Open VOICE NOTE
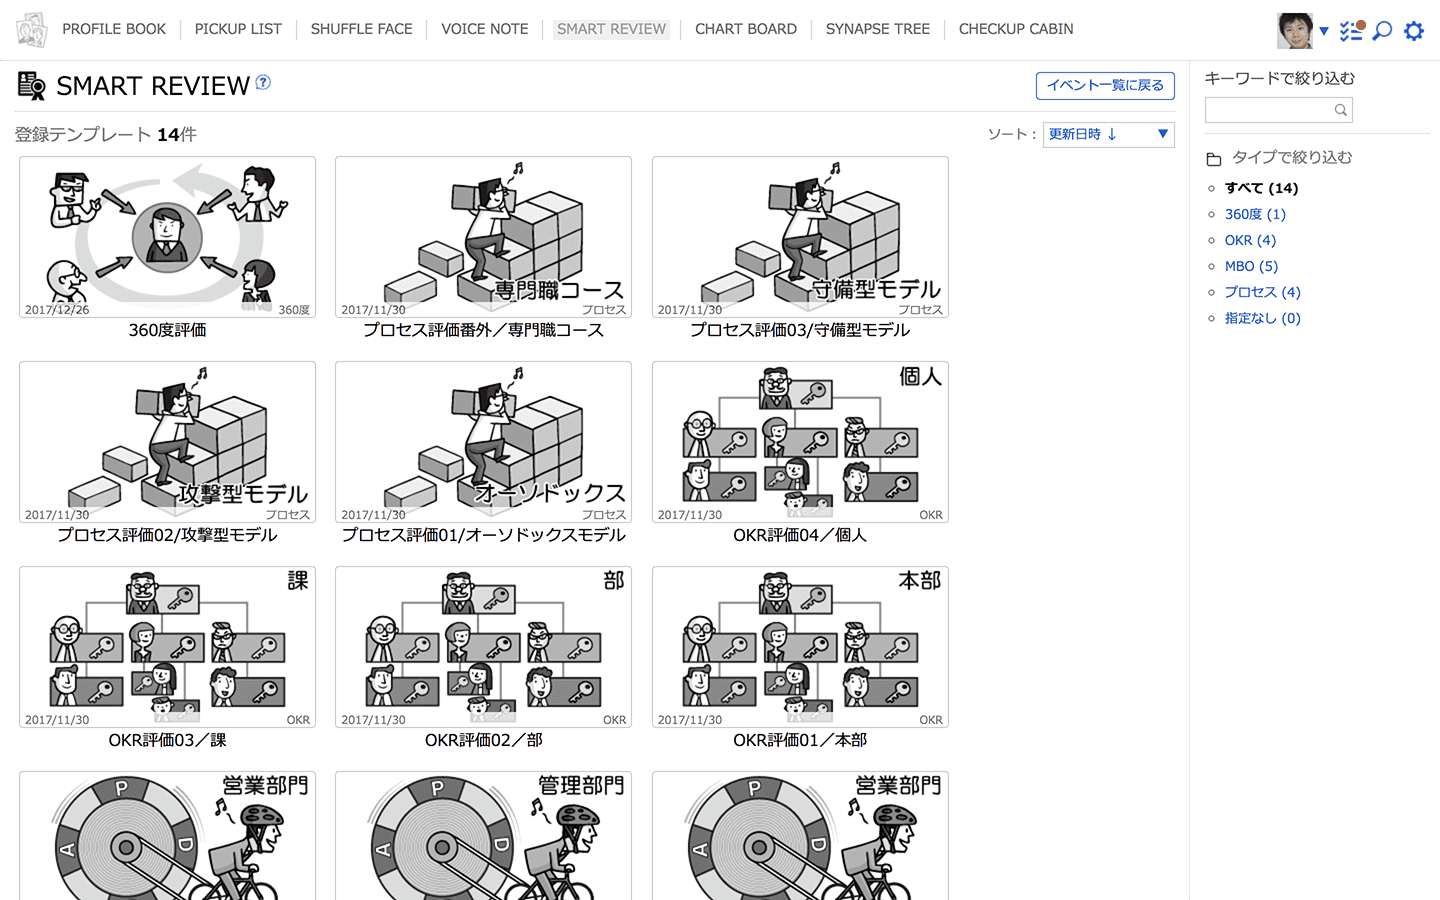Screen dimensions: 1440x900 [485, 29]
